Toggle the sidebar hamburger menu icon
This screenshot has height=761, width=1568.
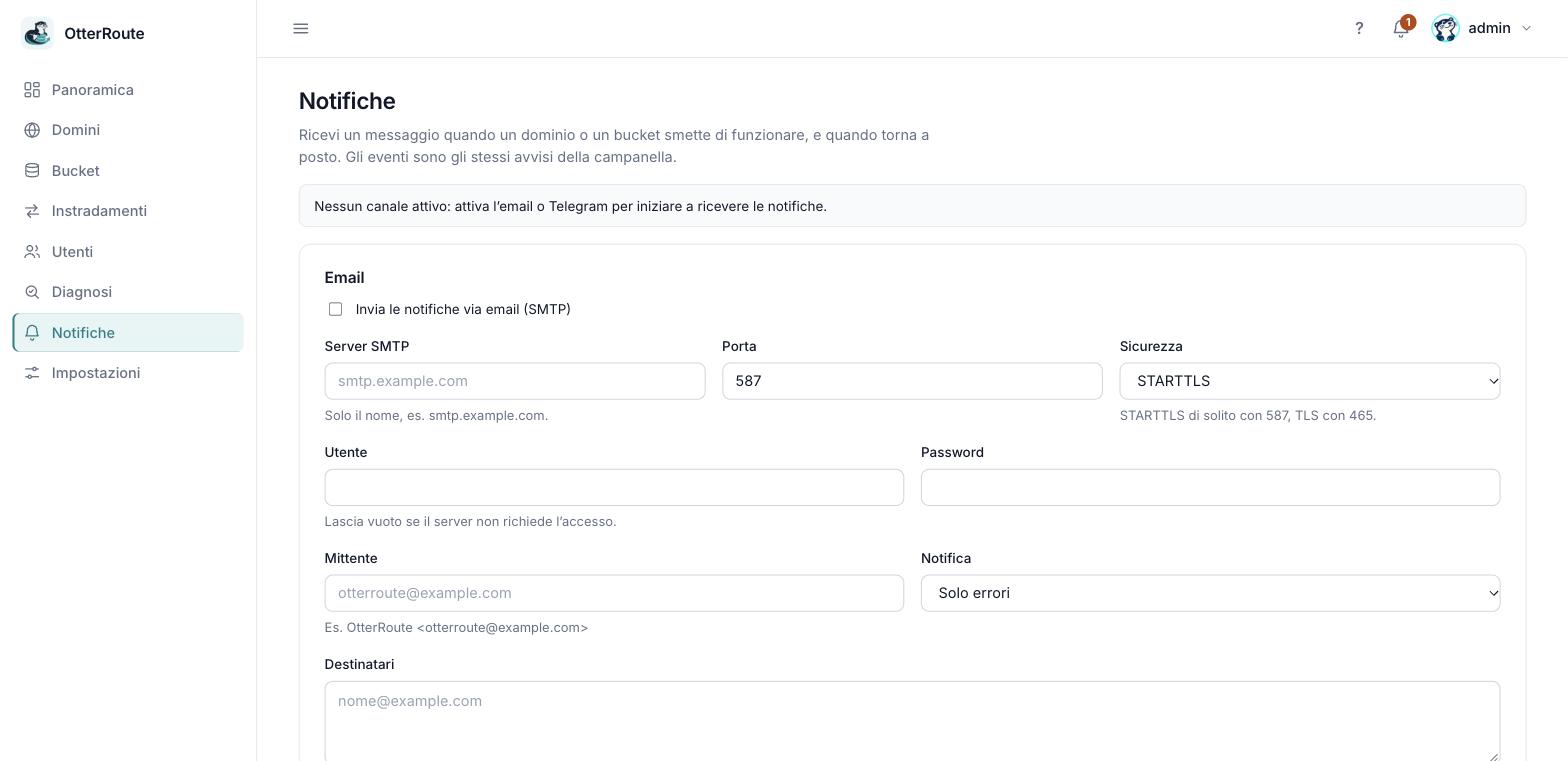(301, 28)
